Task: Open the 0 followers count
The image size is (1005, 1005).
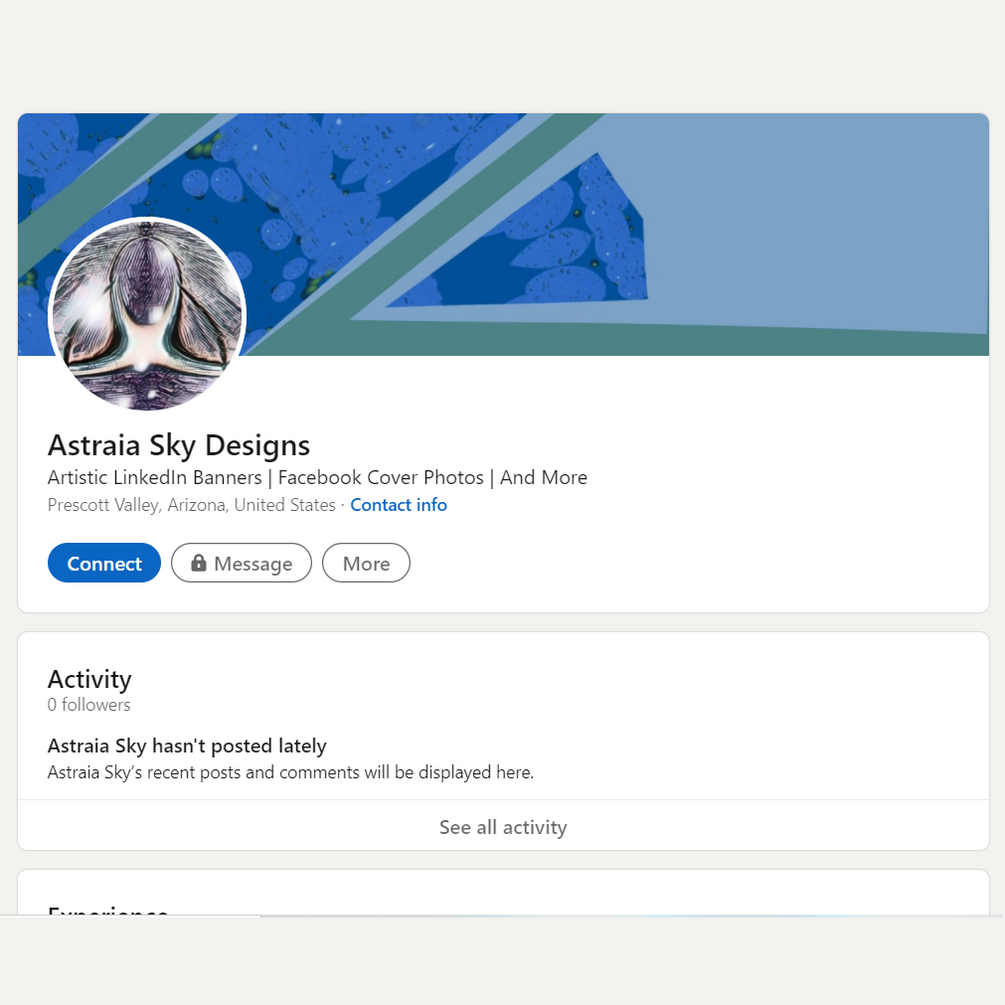Action: click(89, 705)
